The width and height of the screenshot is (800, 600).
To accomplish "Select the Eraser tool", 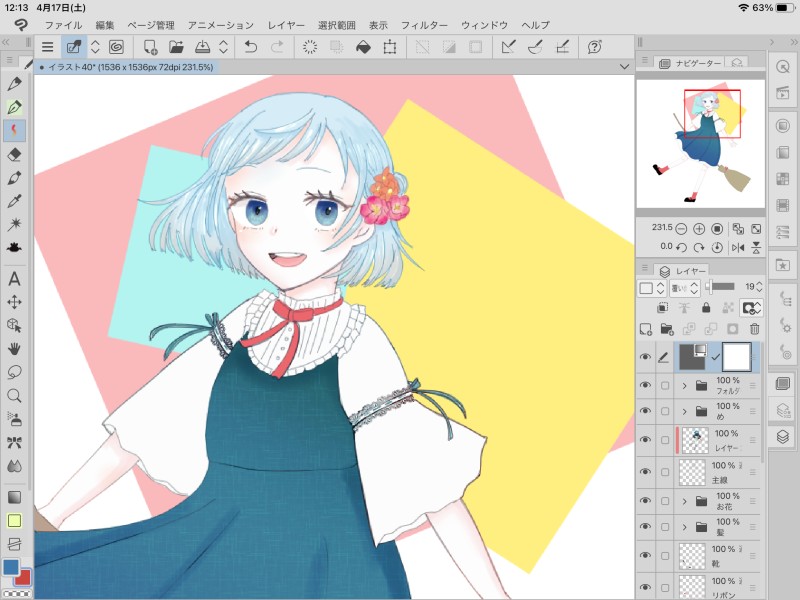I will [x=14, y=154].
